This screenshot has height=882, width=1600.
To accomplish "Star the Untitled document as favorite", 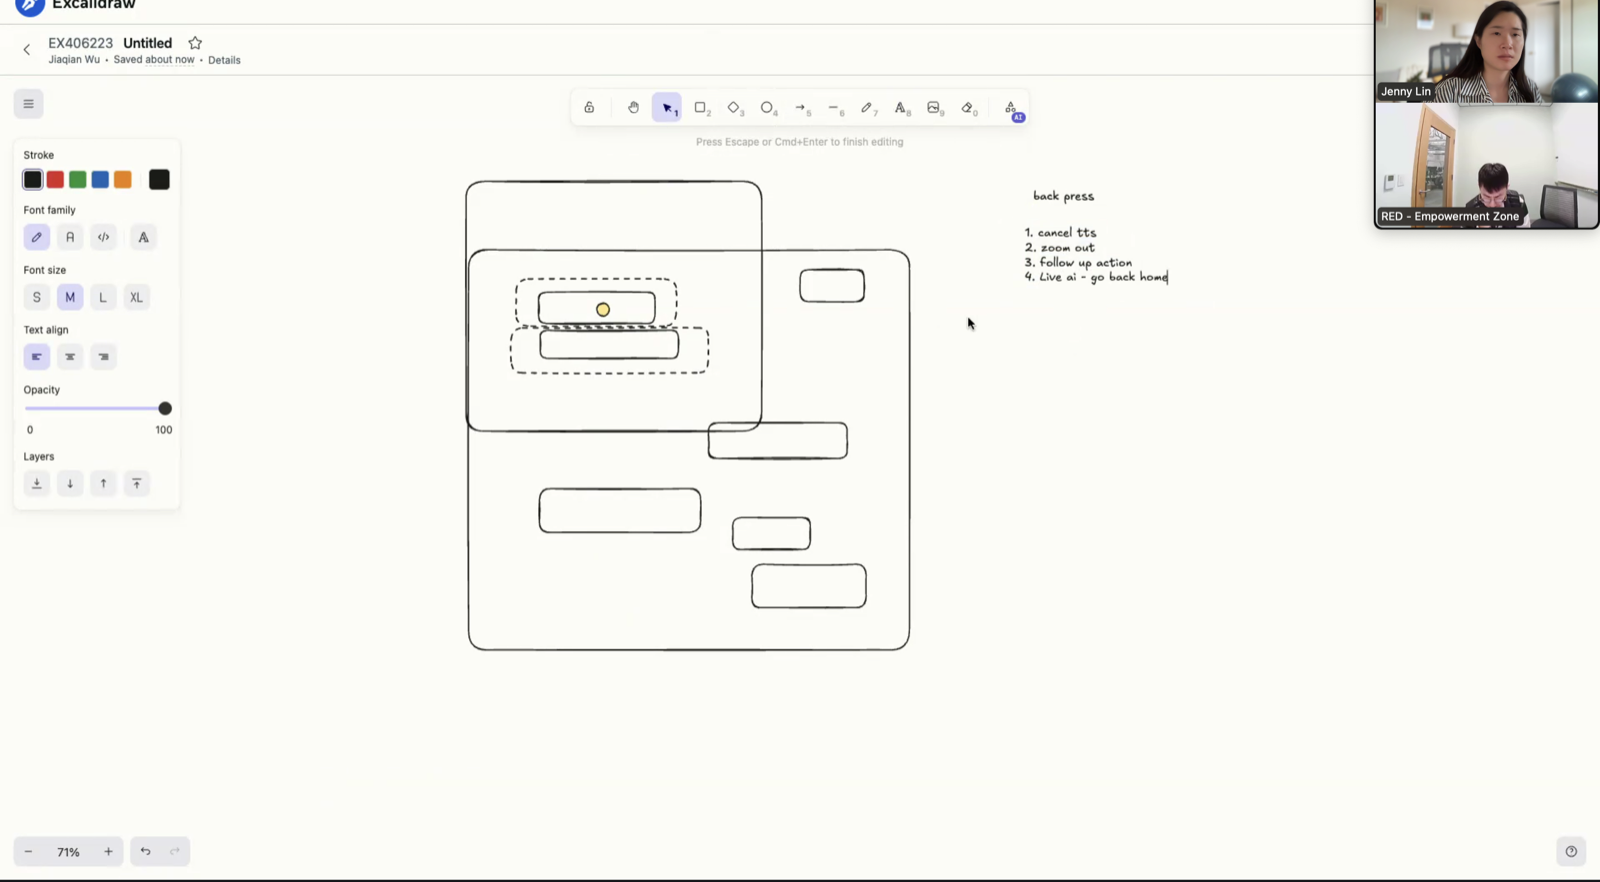I will point(195,43).
